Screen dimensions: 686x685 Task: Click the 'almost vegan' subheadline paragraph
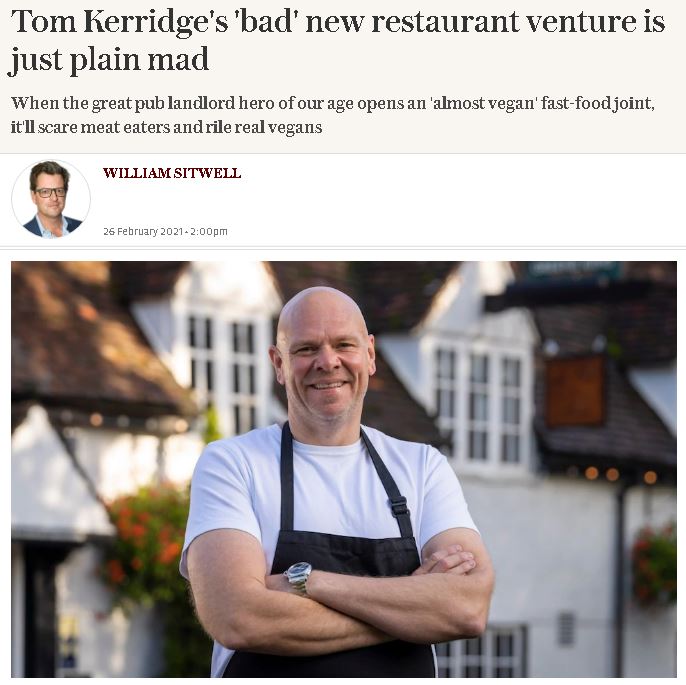[332, 115]
